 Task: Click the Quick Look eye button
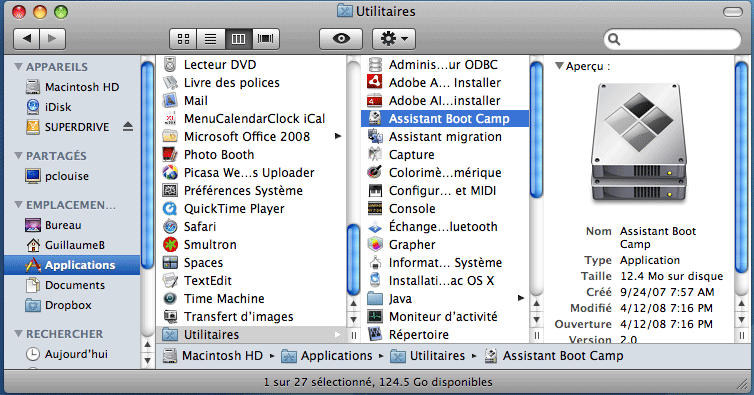pos(341,38)
